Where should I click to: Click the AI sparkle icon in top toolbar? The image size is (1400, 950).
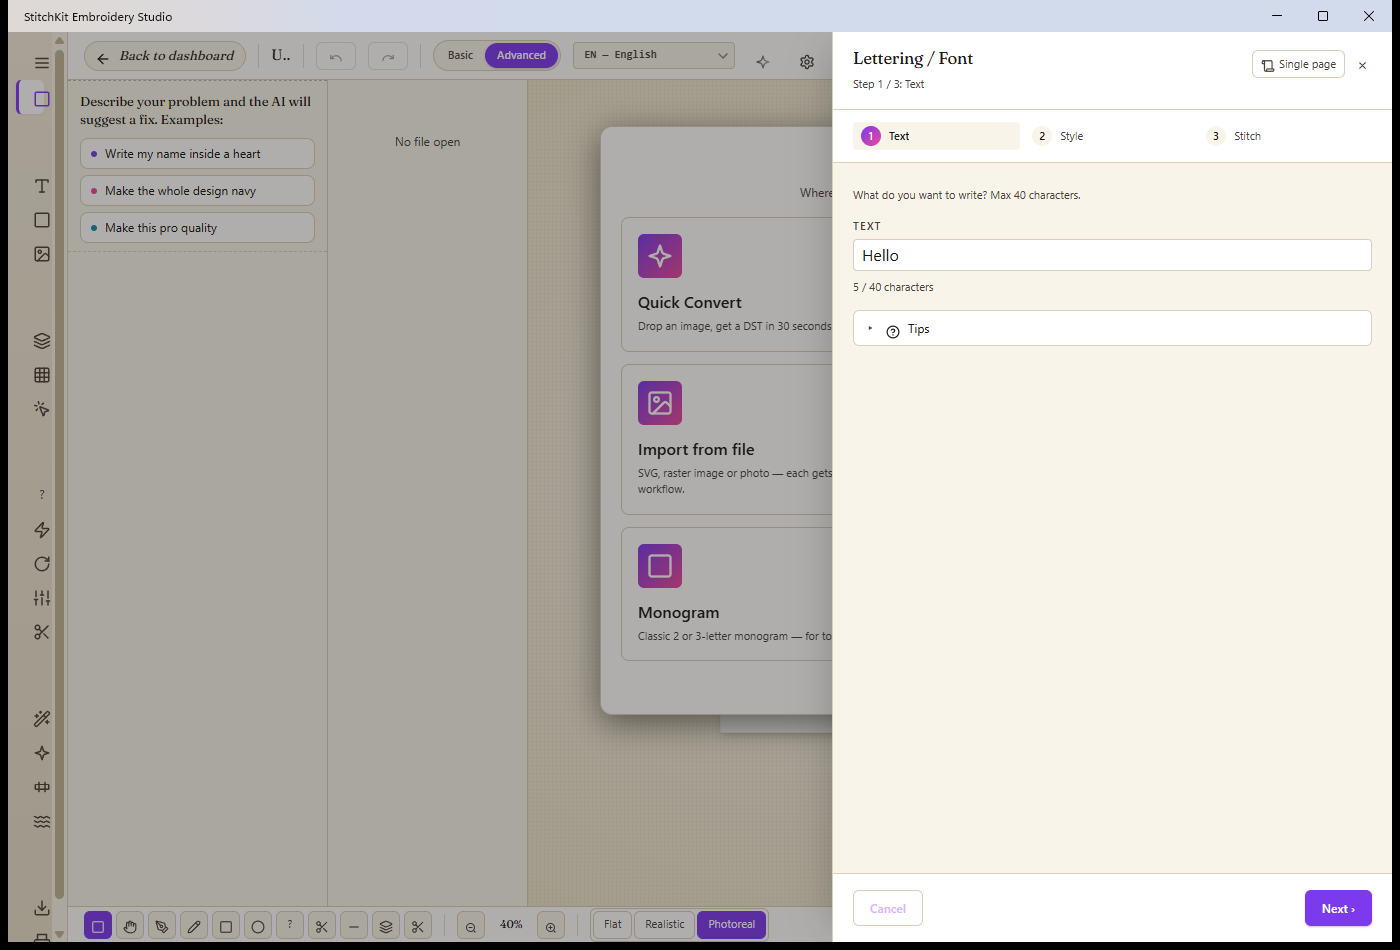click(x=763, y=62)
